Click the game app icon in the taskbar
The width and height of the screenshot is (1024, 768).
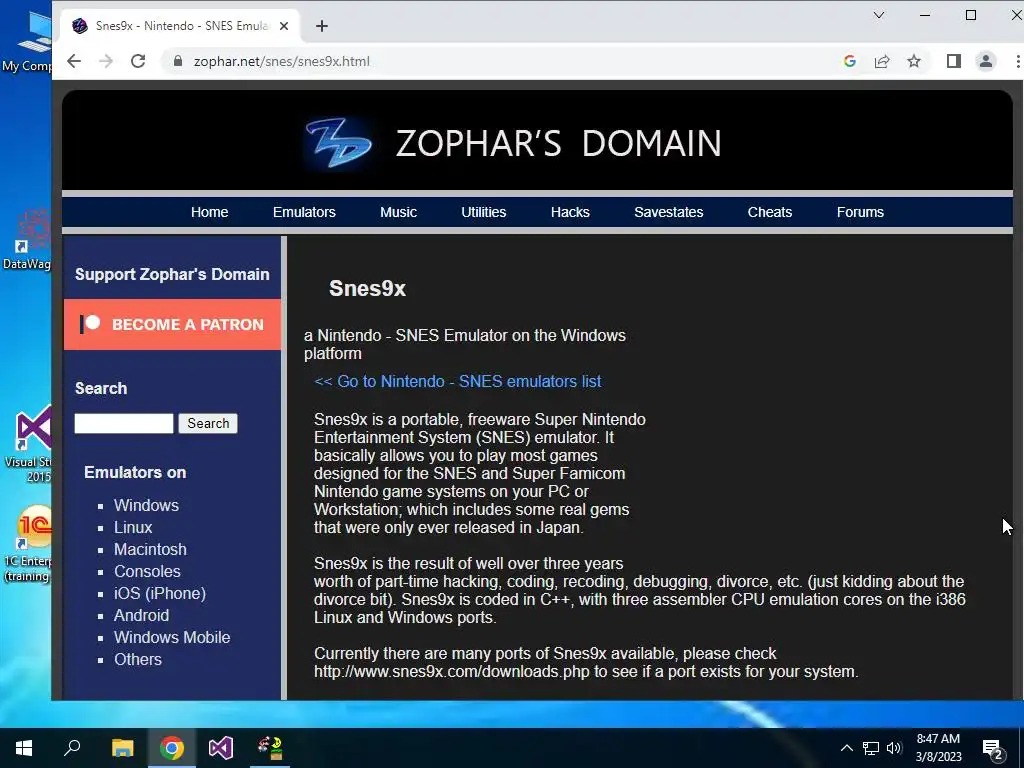[x=270, y=748]
